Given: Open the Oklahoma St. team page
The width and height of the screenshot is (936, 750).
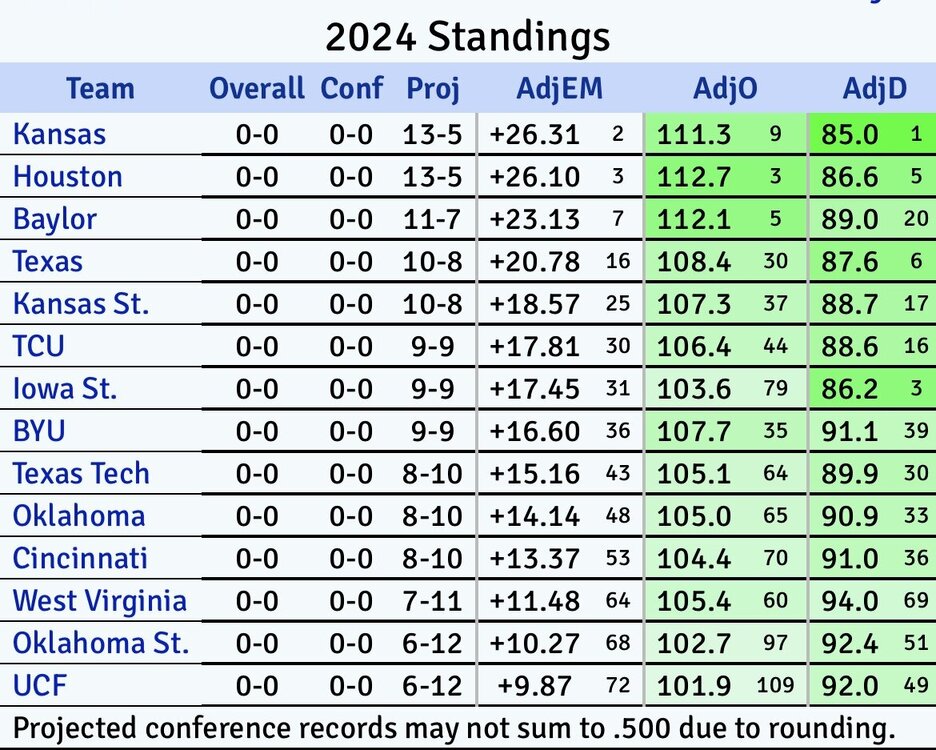Looking at the screenshot, I should tap(100, 643).
